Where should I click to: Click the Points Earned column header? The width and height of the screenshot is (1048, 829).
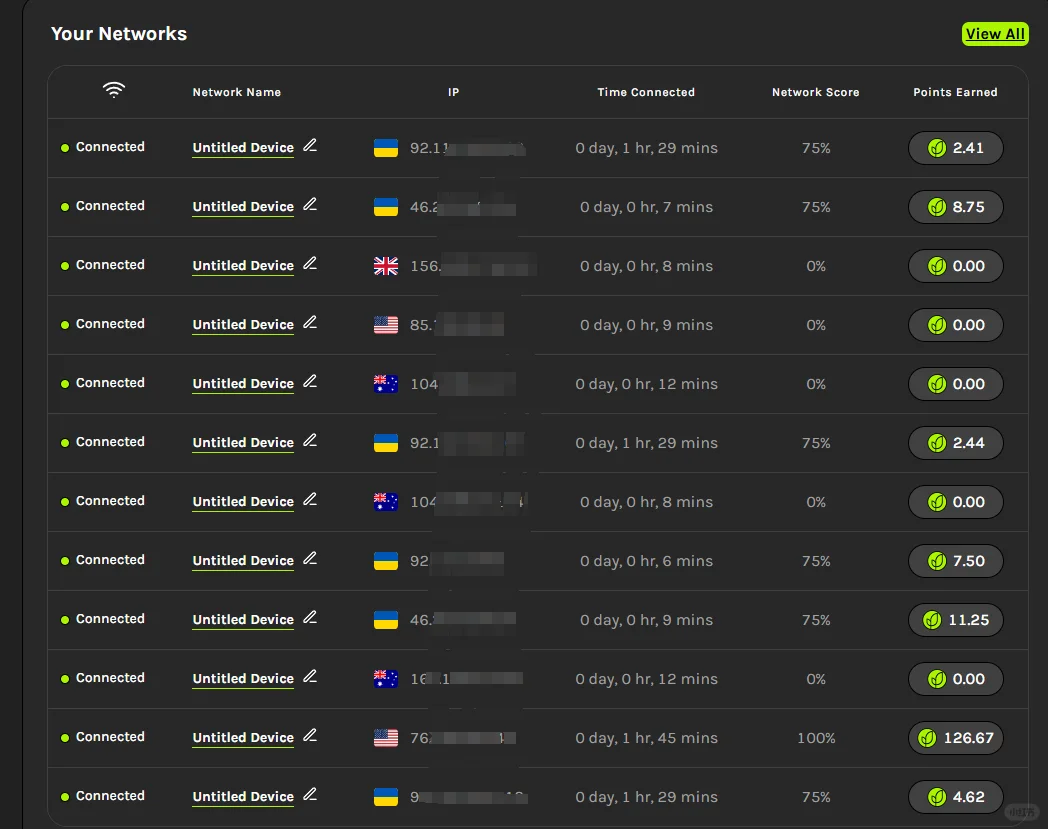click(x=955, y=92)
